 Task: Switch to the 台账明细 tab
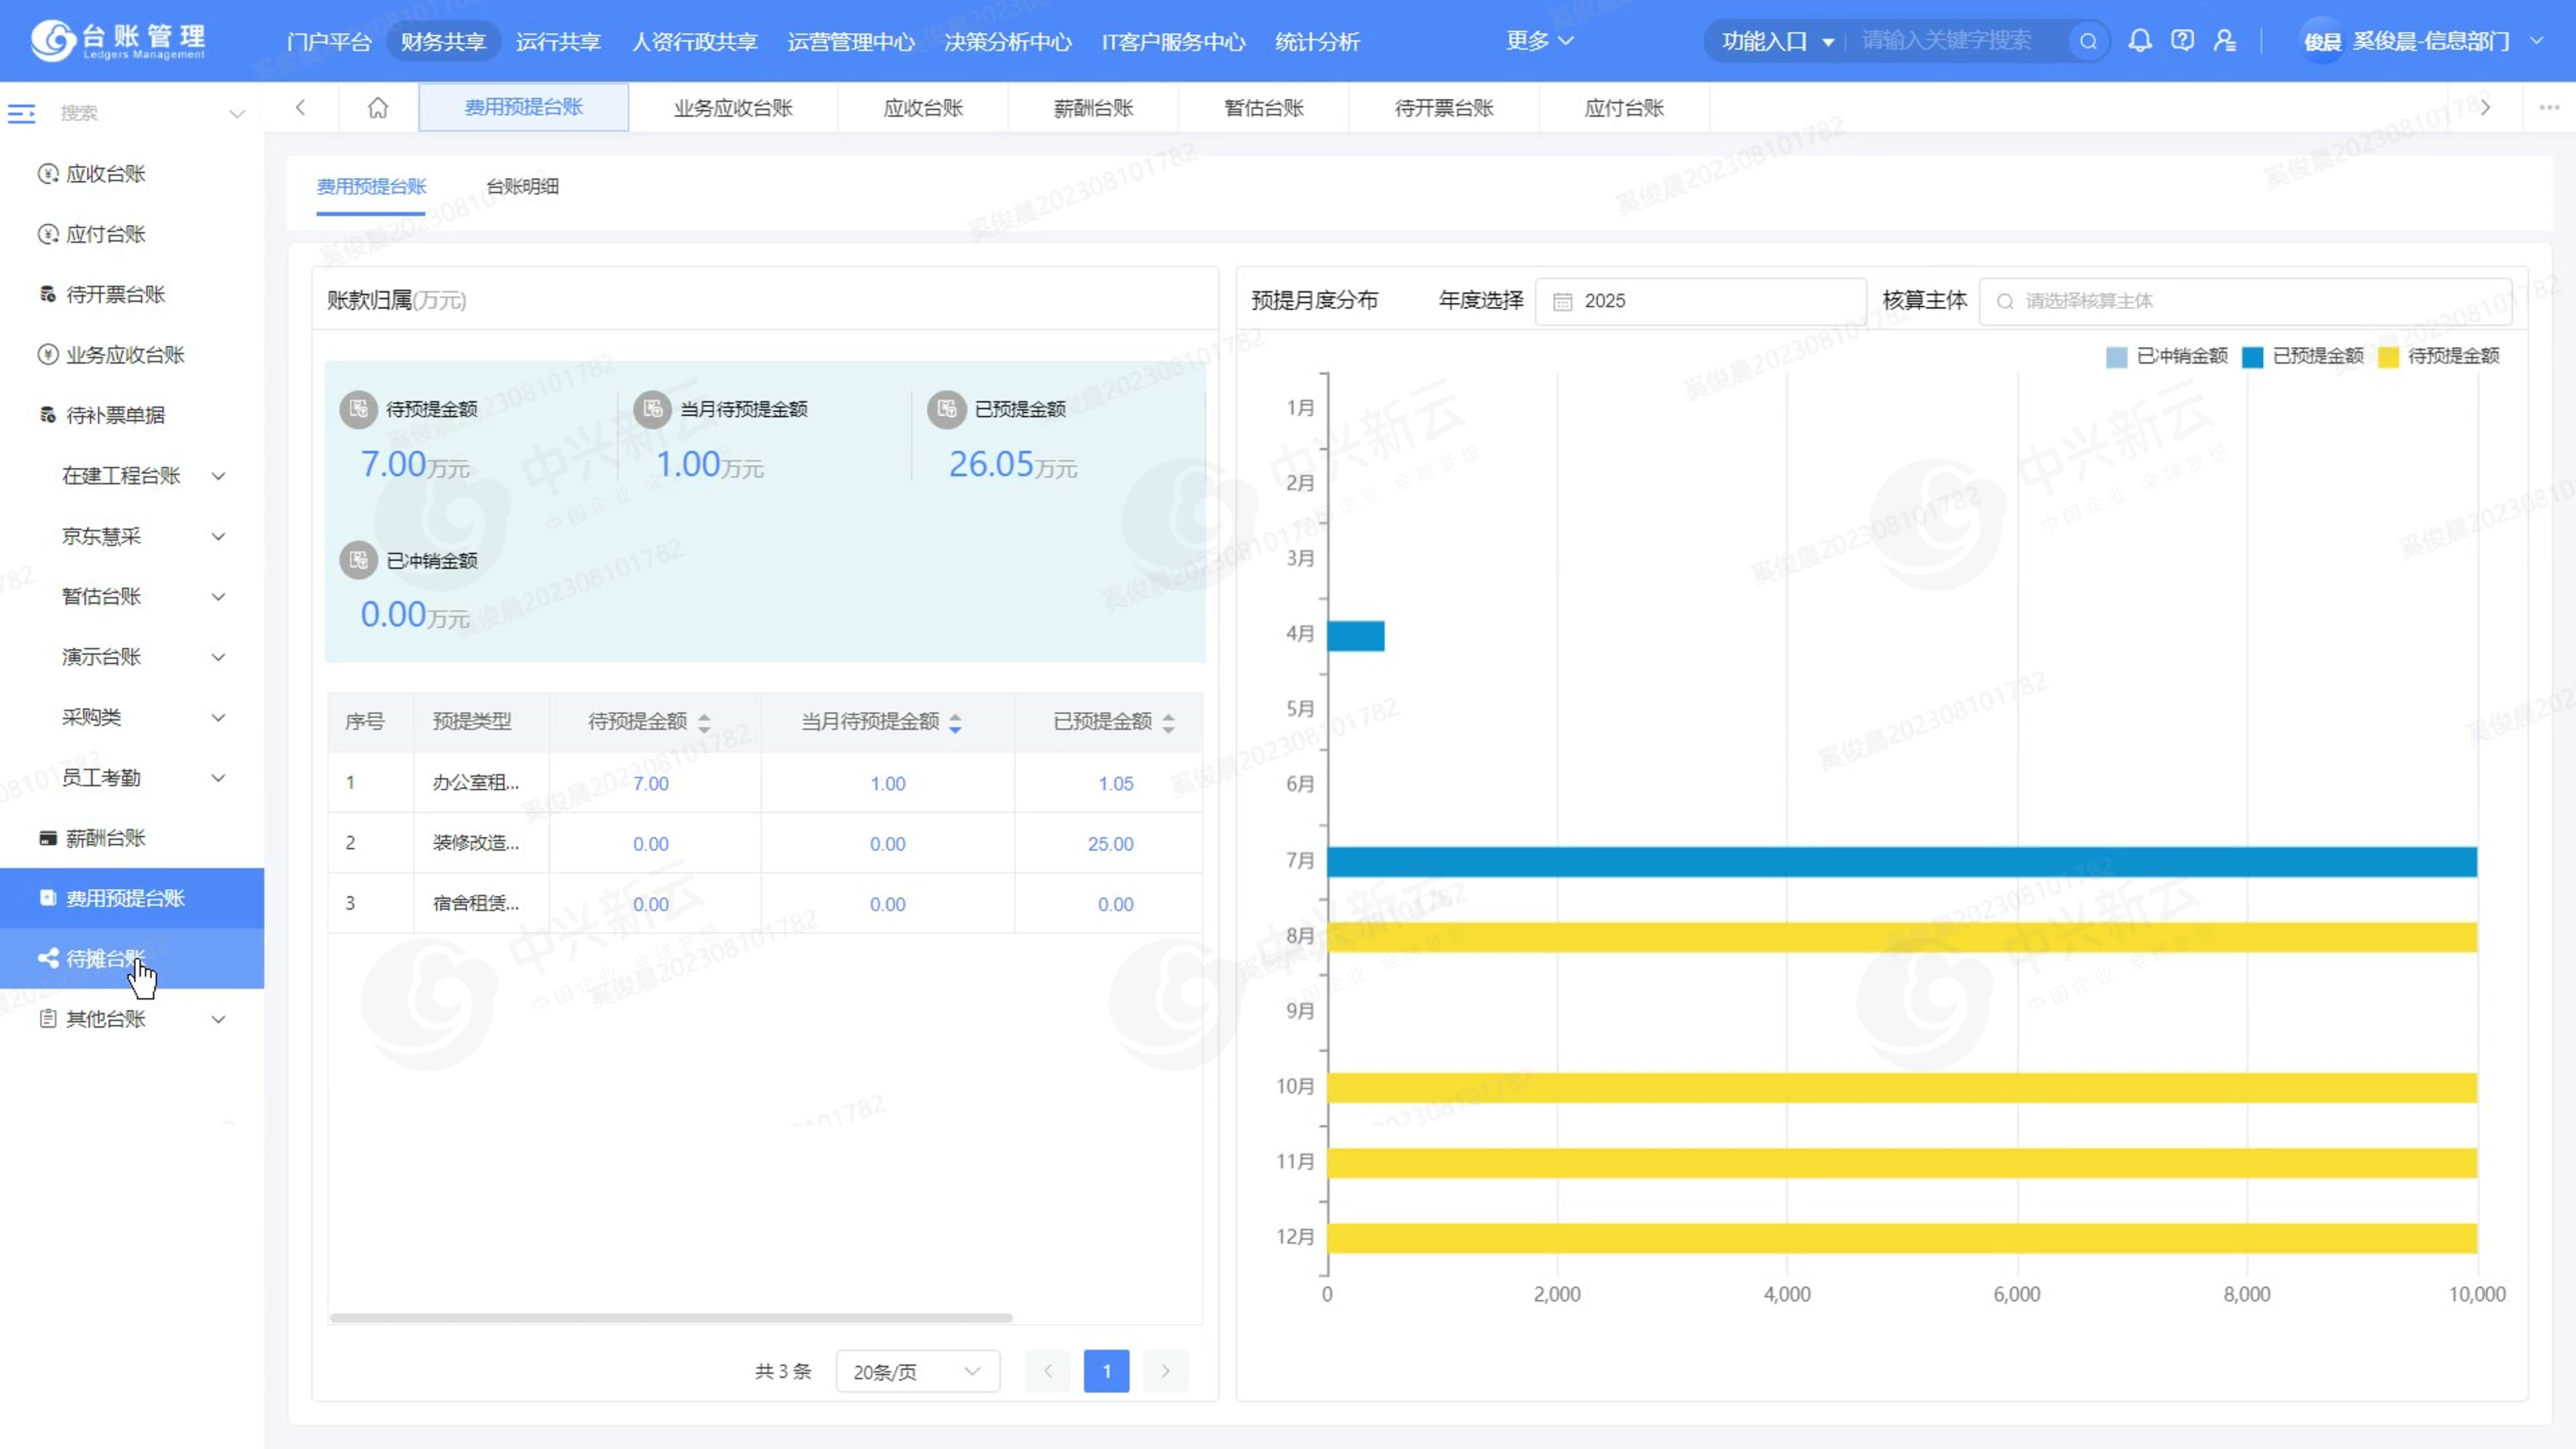(522, 187)
